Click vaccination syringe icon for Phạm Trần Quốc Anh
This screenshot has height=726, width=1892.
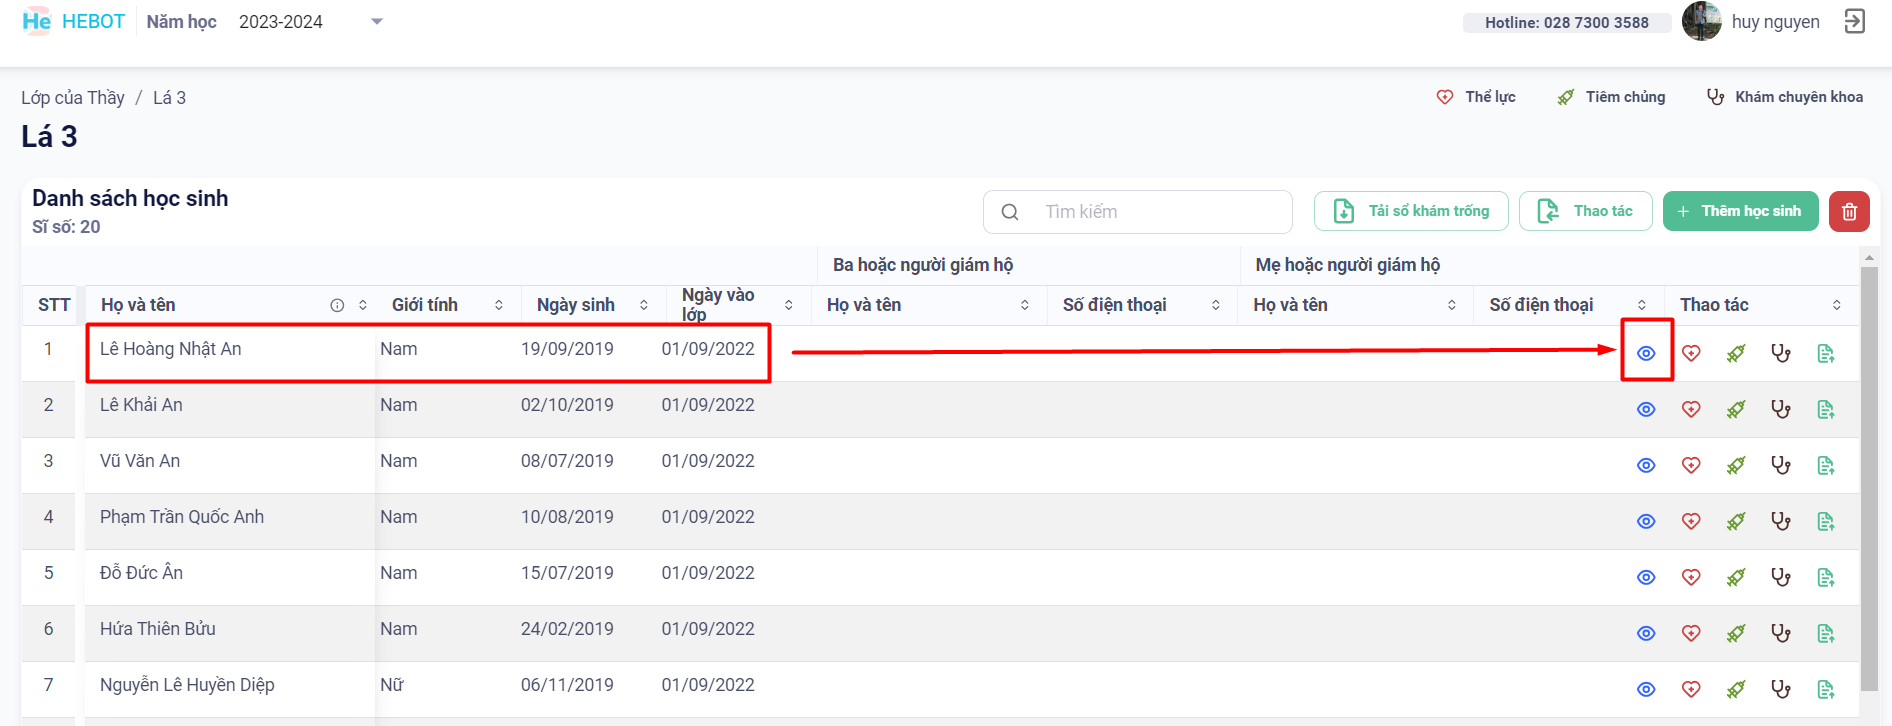click(1736, 521)
